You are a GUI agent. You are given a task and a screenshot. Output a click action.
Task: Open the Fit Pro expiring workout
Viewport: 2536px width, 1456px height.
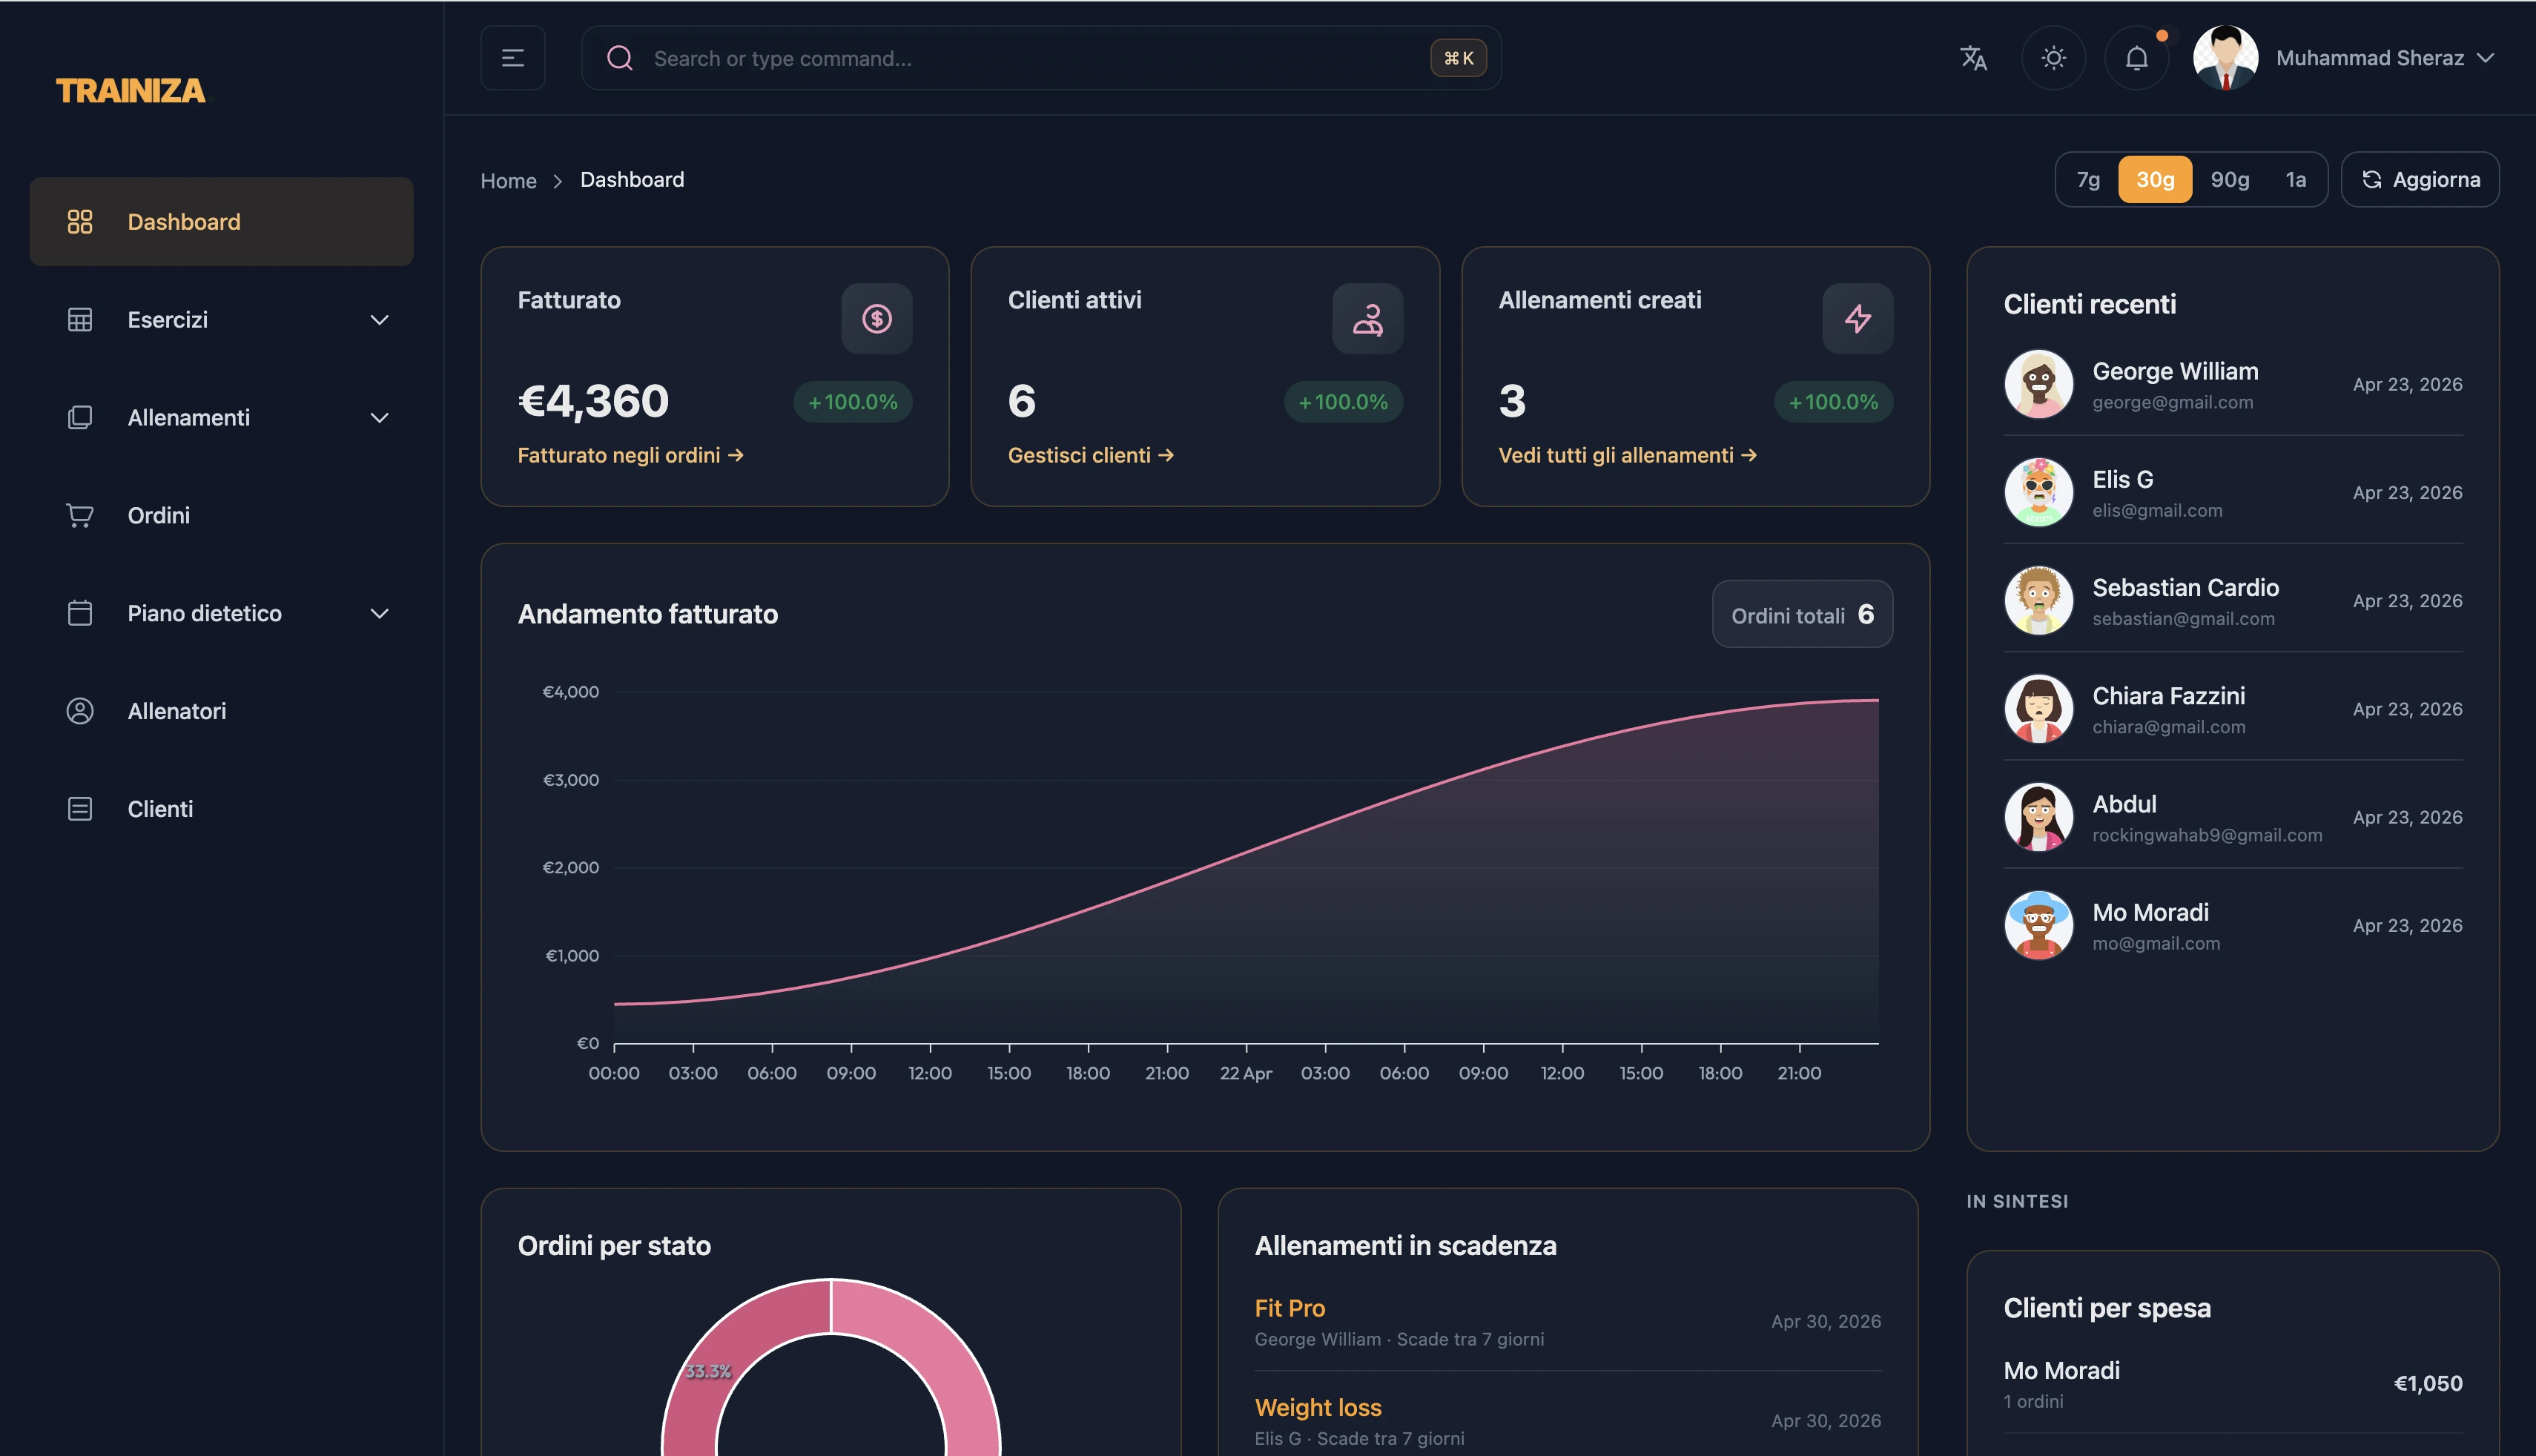click(1289, 1308)
